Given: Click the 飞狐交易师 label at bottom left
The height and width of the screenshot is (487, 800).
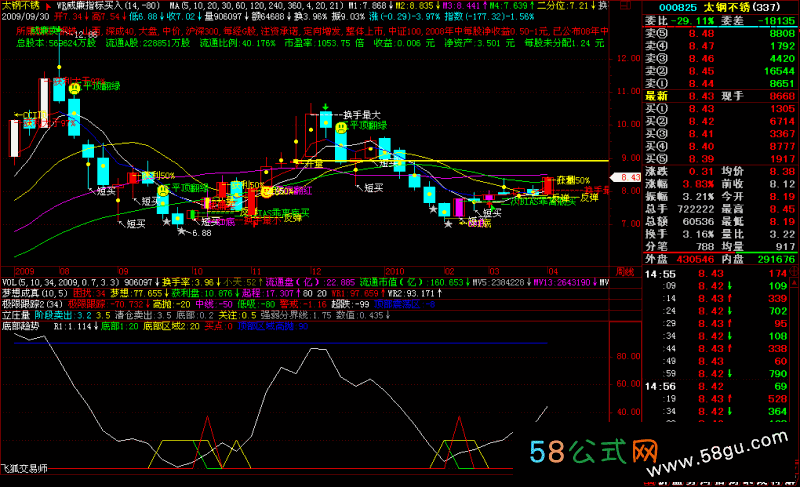Looking at the screenshot, I should click(x=24, y=468).
